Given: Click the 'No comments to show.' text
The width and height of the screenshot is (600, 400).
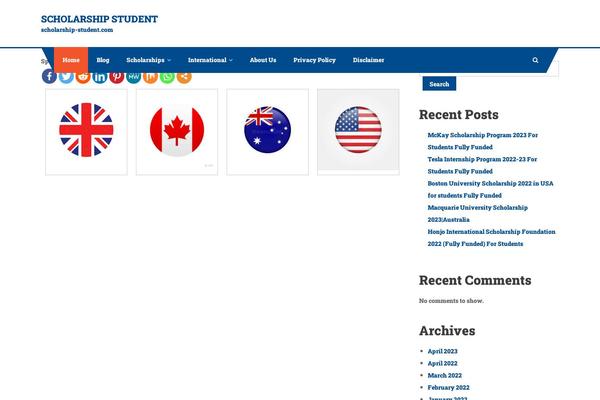Looking at the screenshot, I should 451,300.
